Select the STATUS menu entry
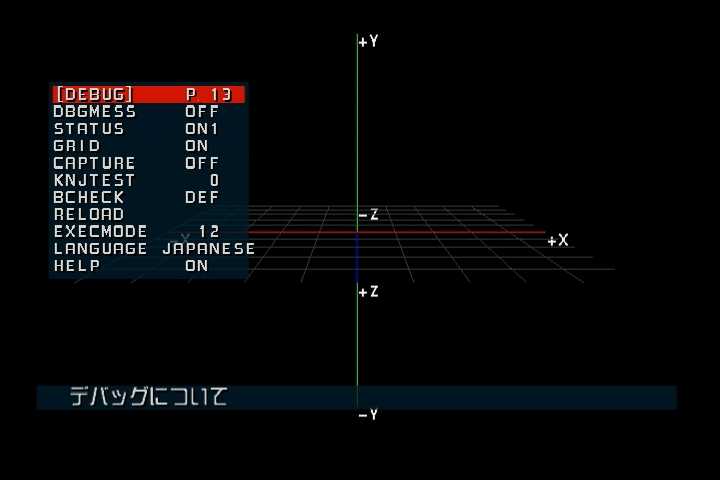720x480 pixels. (x=89, y=129)
